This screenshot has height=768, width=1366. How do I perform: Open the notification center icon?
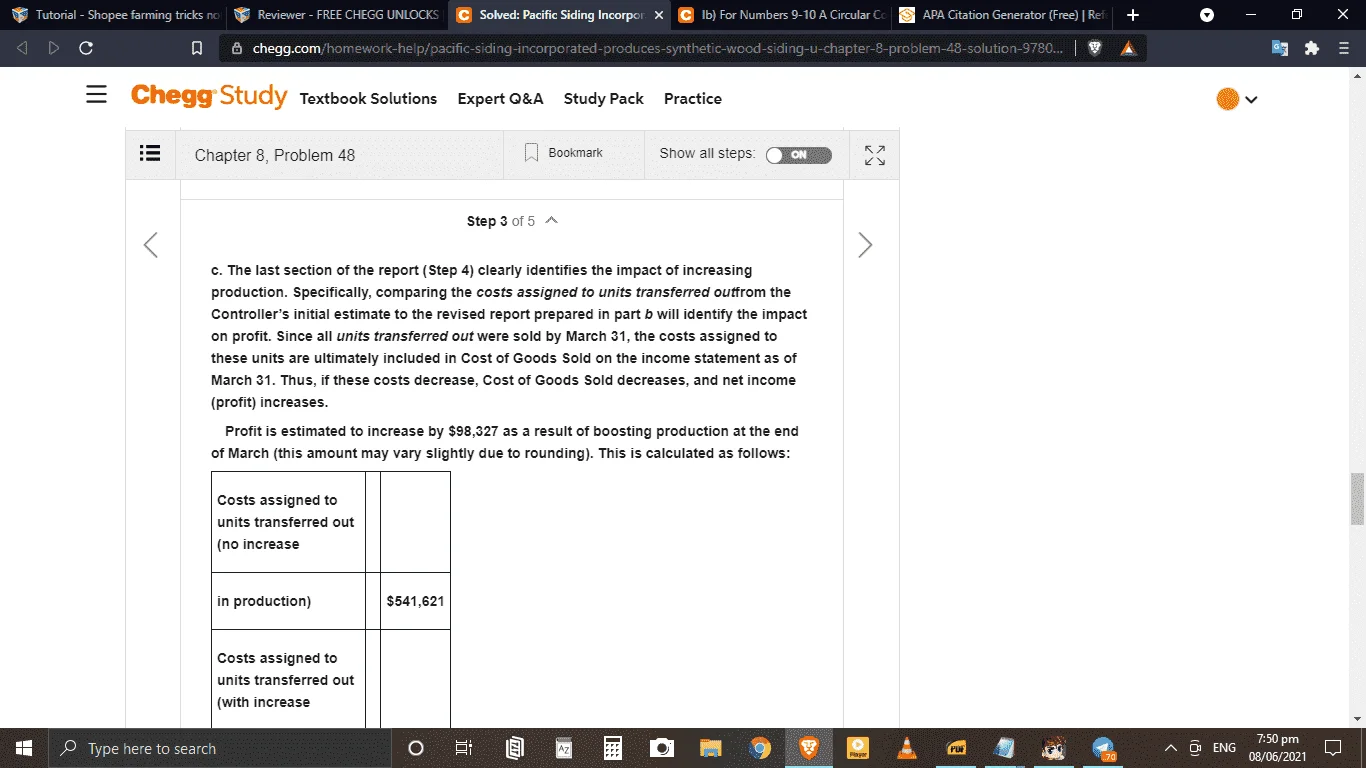tap(1332, 748)
